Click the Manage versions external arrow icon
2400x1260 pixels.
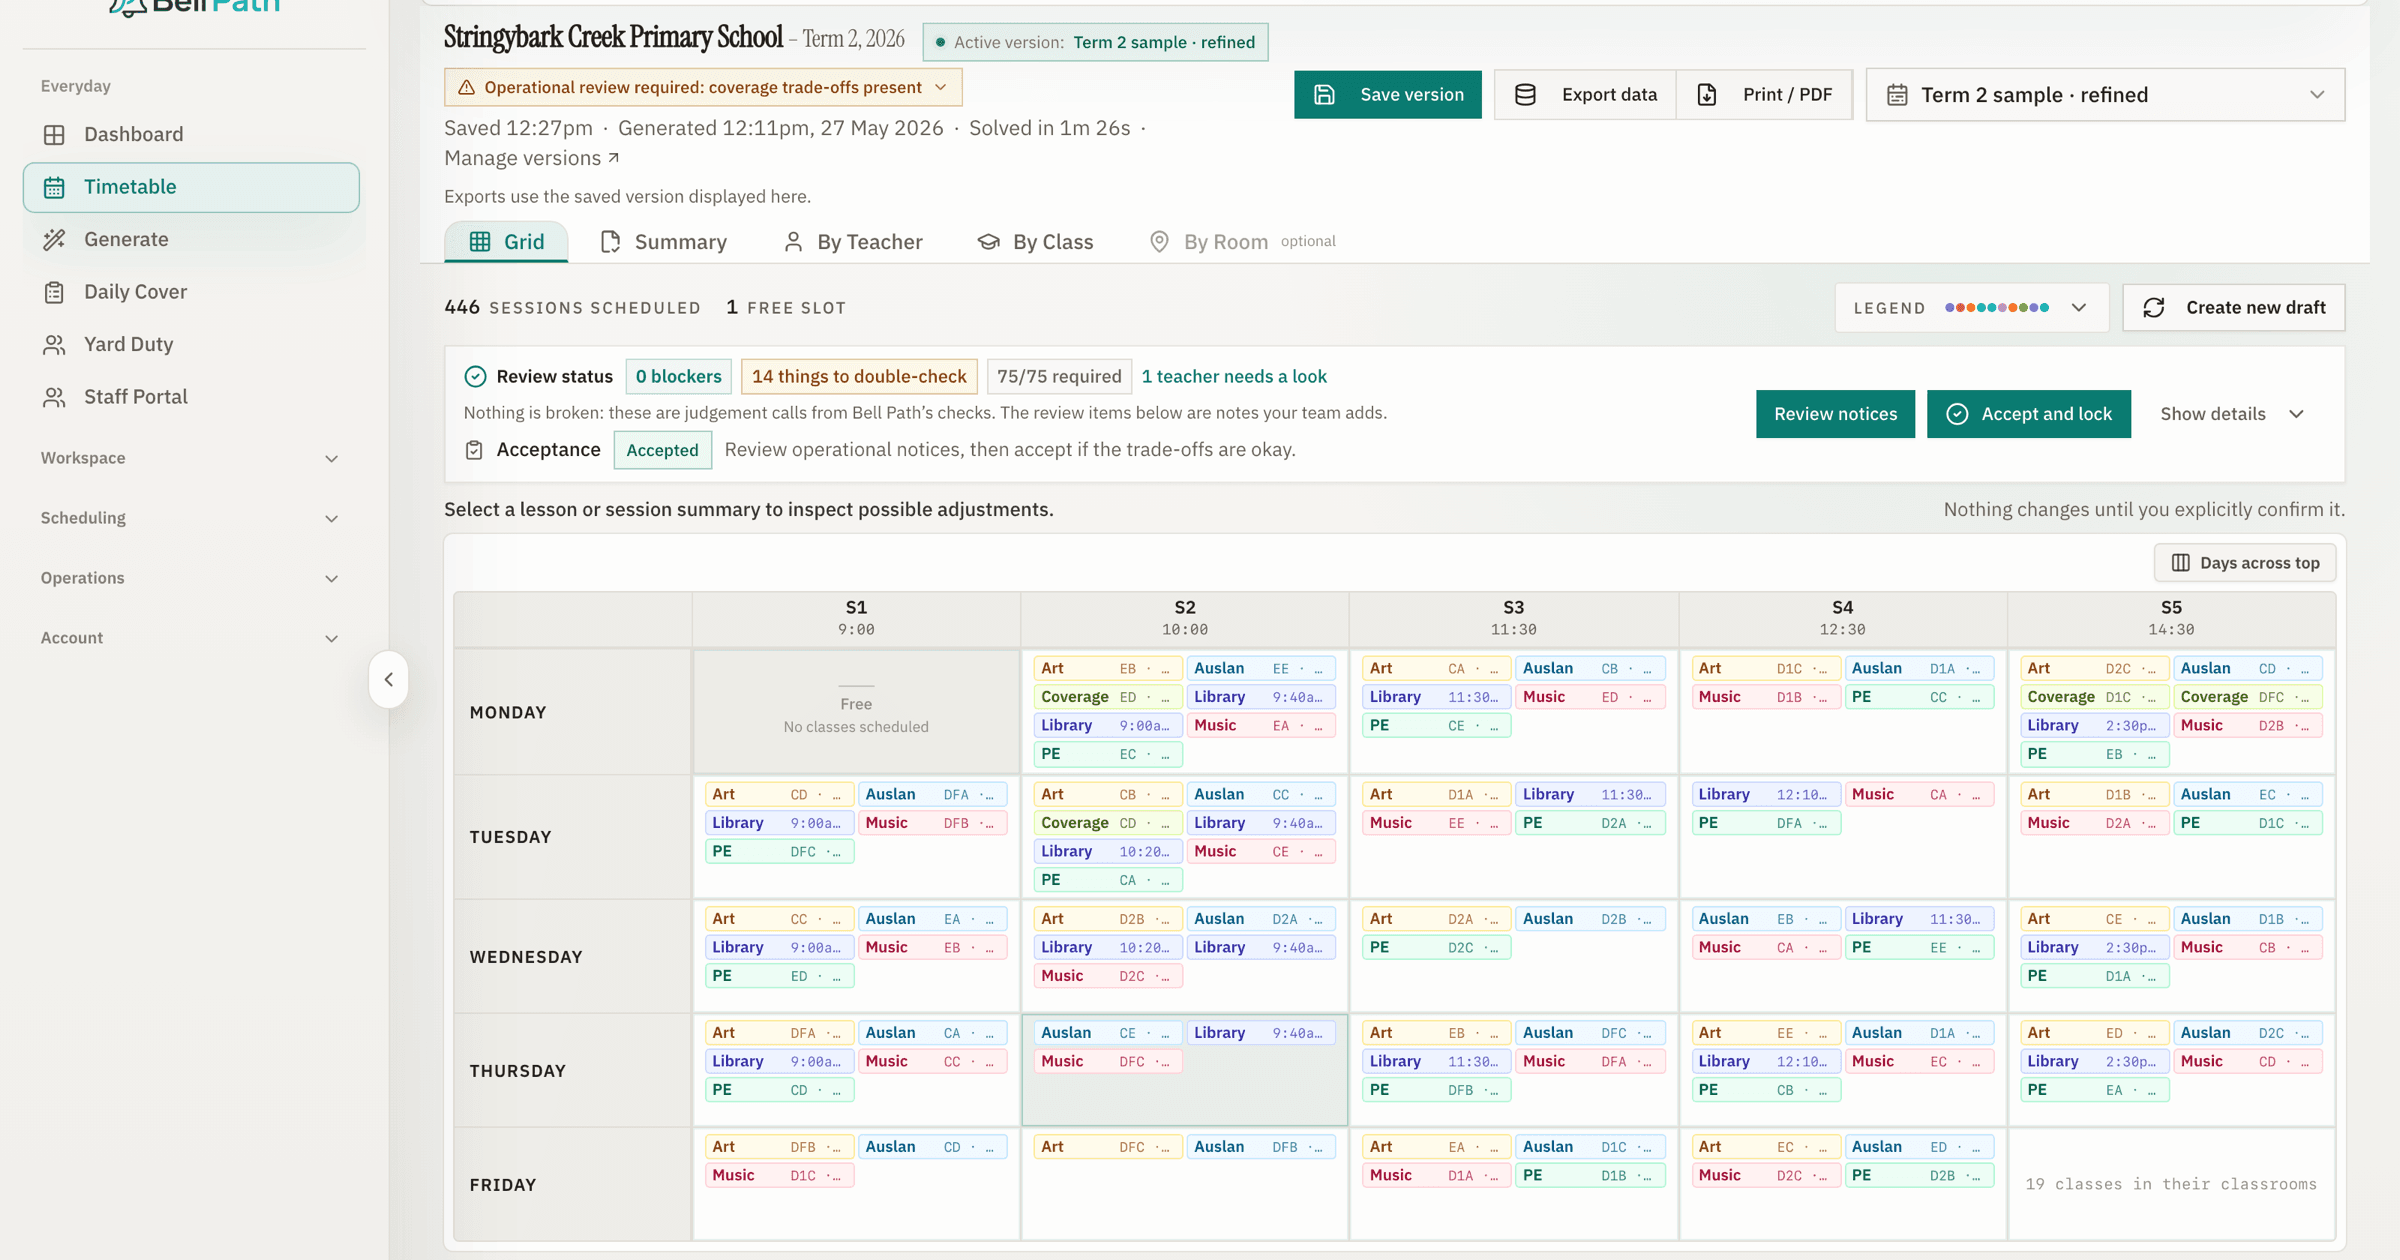614,158
